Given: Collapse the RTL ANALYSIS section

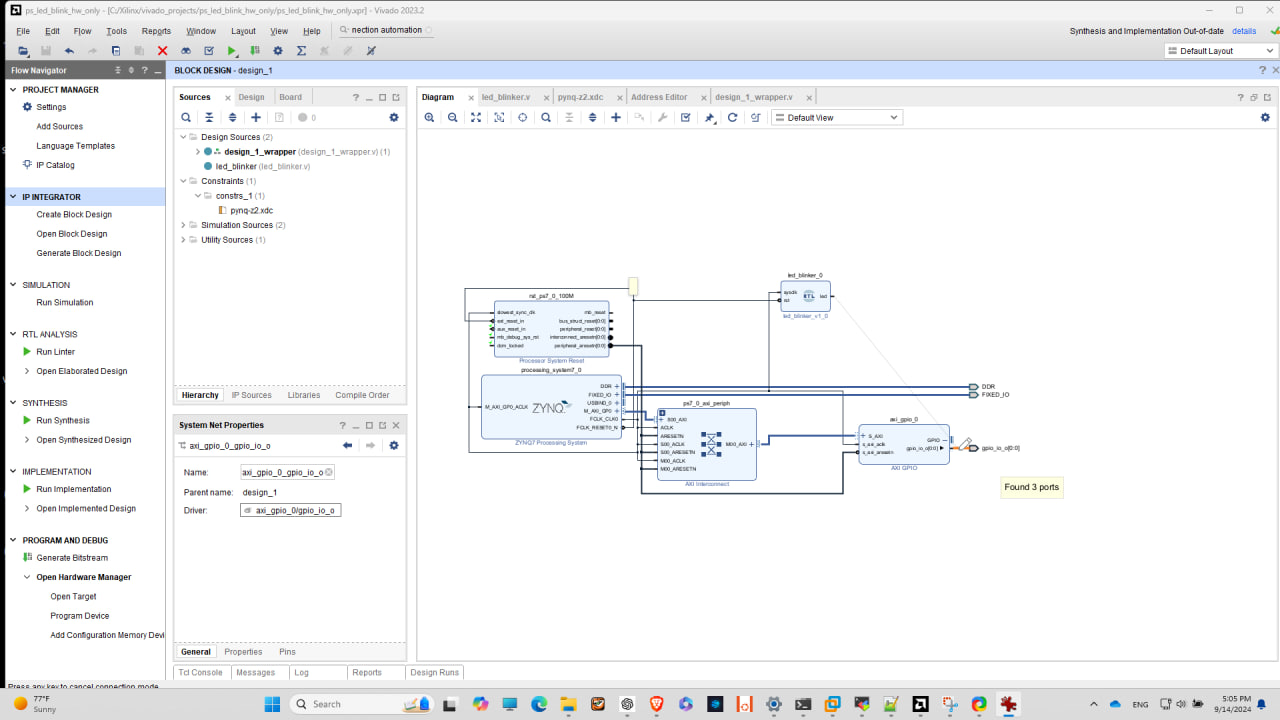Looking at the screenshot, I should coord(14,334).
